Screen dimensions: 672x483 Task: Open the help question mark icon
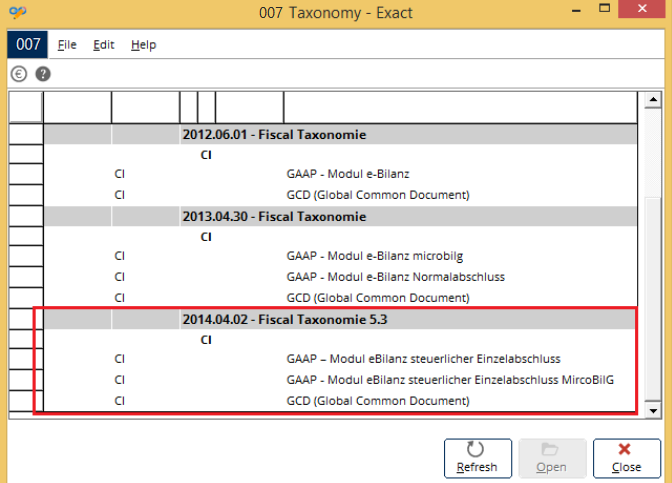point(43,74)
